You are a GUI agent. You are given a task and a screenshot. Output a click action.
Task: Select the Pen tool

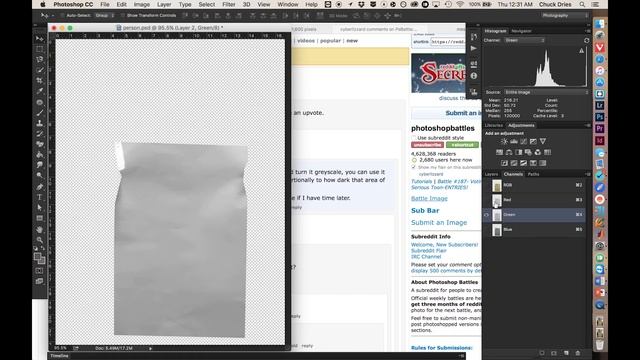coord(40,187)
